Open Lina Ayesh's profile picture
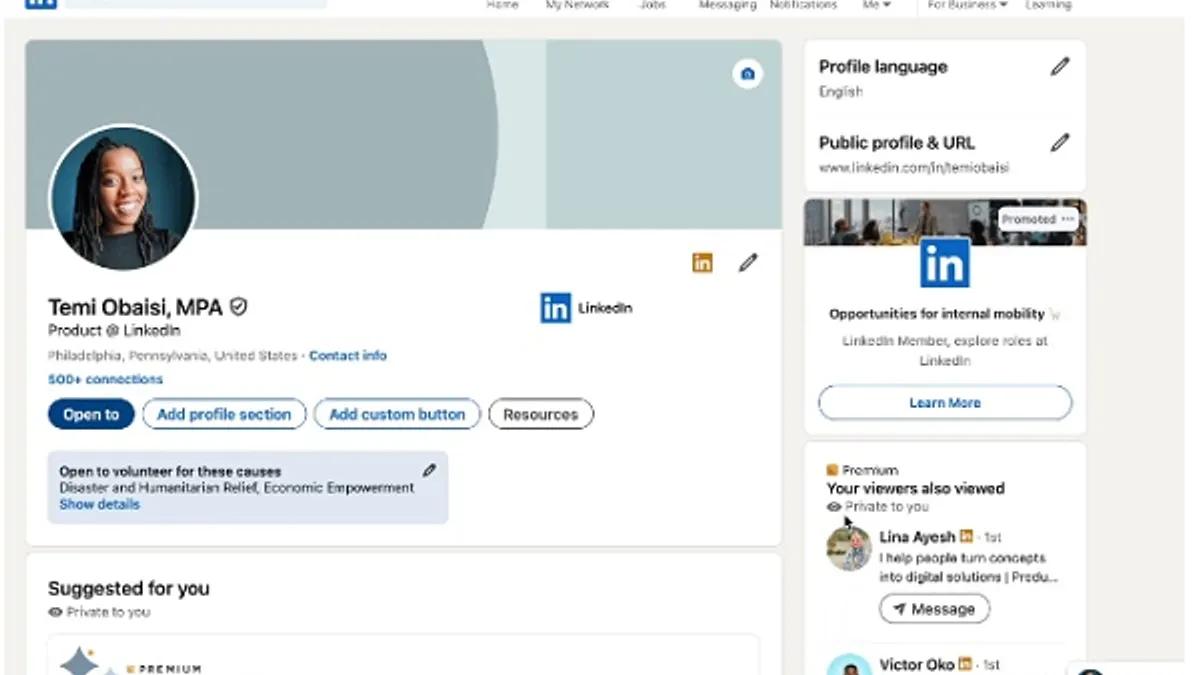 click(x=849, y=549)
